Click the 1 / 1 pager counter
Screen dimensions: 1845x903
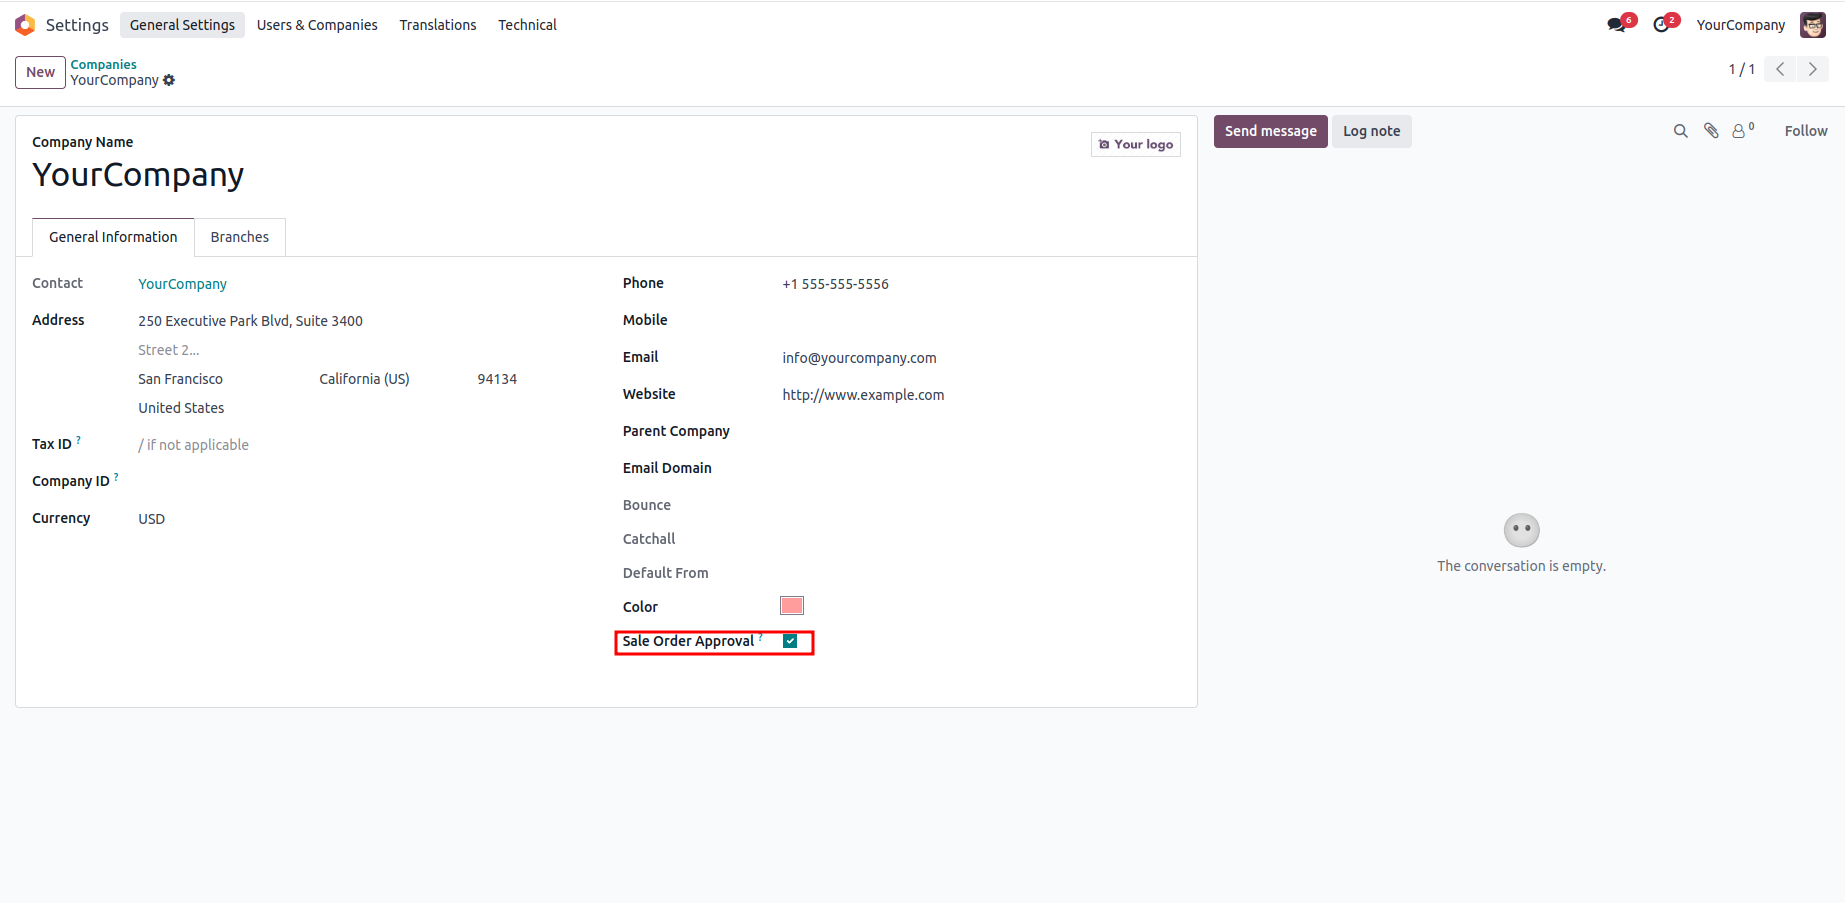point(1741,69)
